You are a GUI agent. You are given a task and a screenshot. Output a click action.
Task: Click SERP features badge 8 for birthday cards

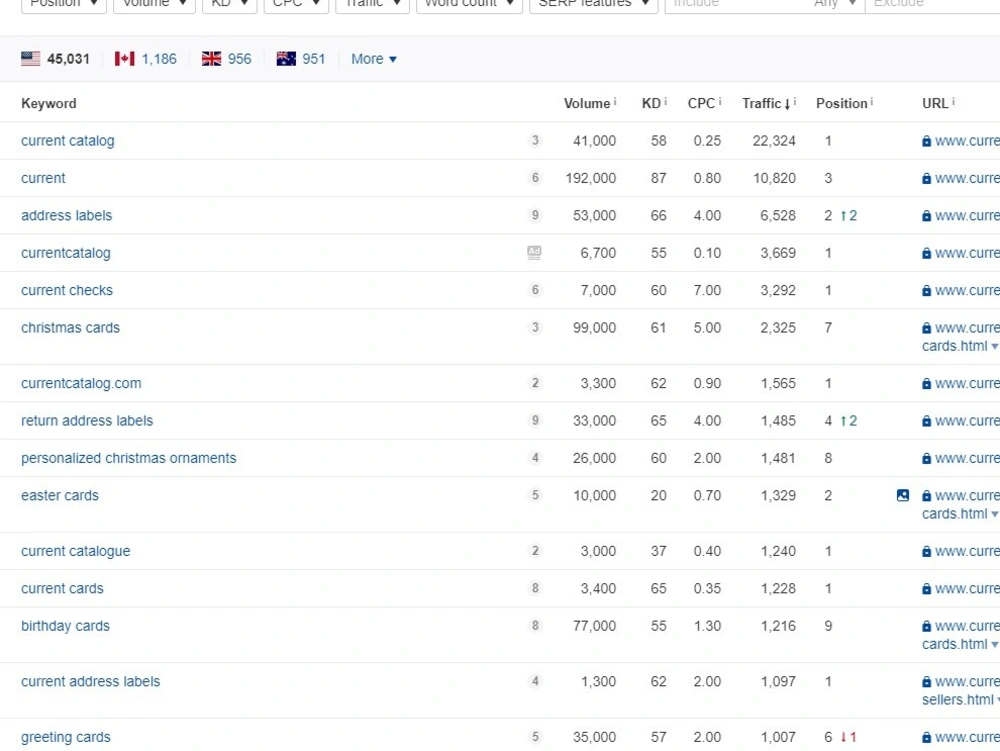coord(535,626)
